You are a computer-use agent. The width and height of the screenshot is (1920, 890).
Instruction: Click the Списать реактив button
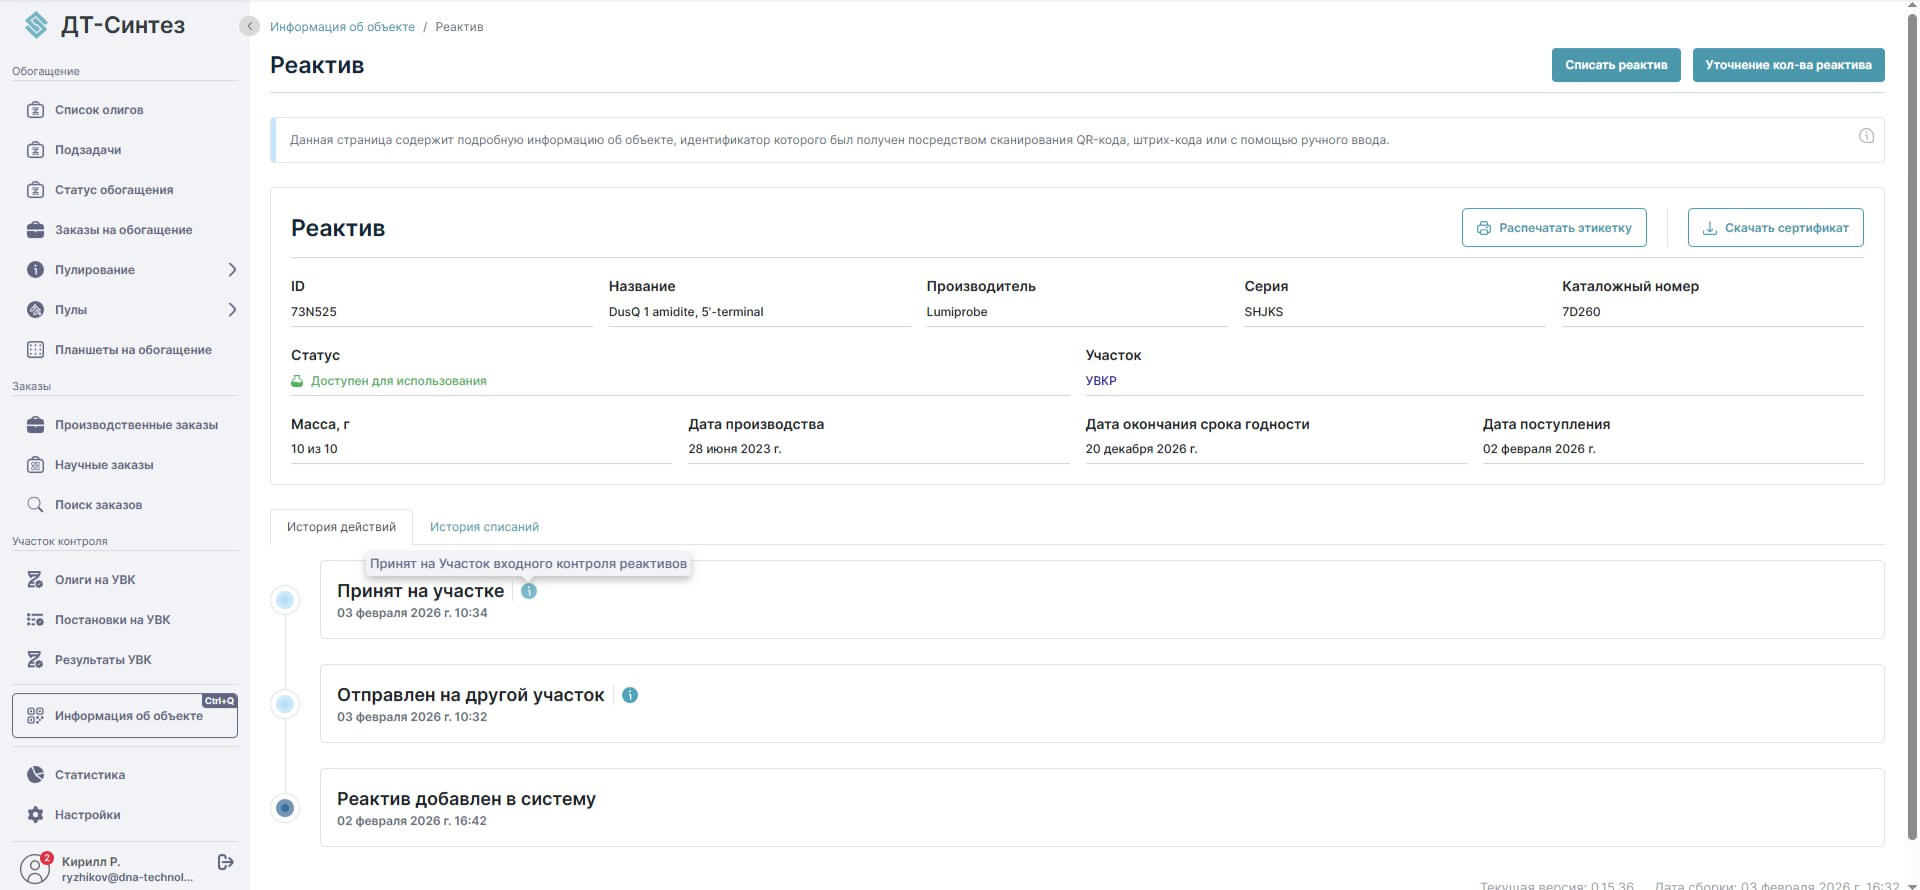(x=1616, y=65)
